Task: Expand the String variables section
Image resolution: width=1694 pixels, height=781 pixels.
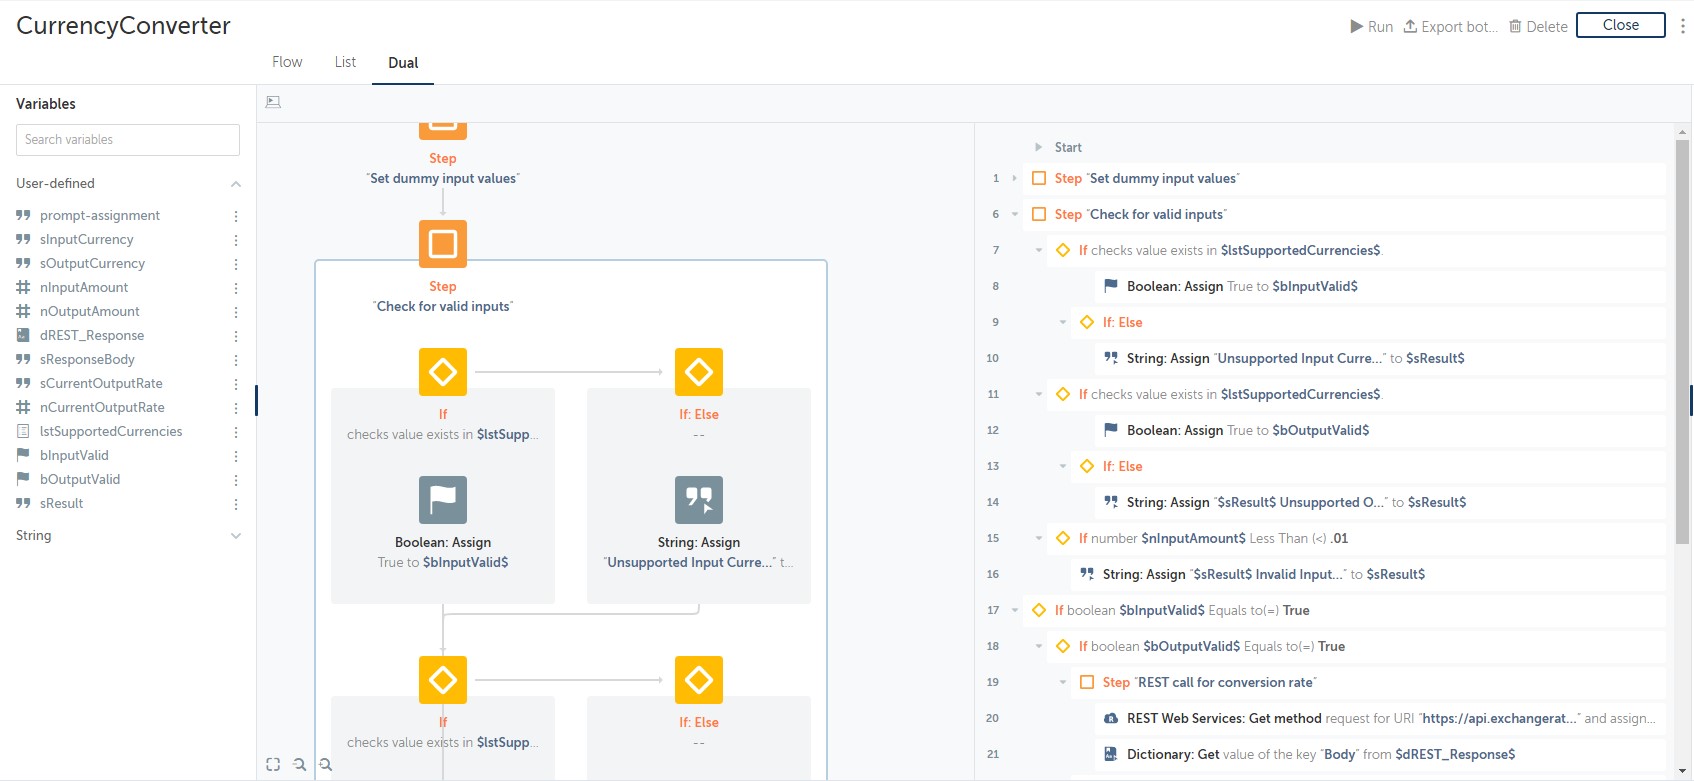Action: [236, 536]
